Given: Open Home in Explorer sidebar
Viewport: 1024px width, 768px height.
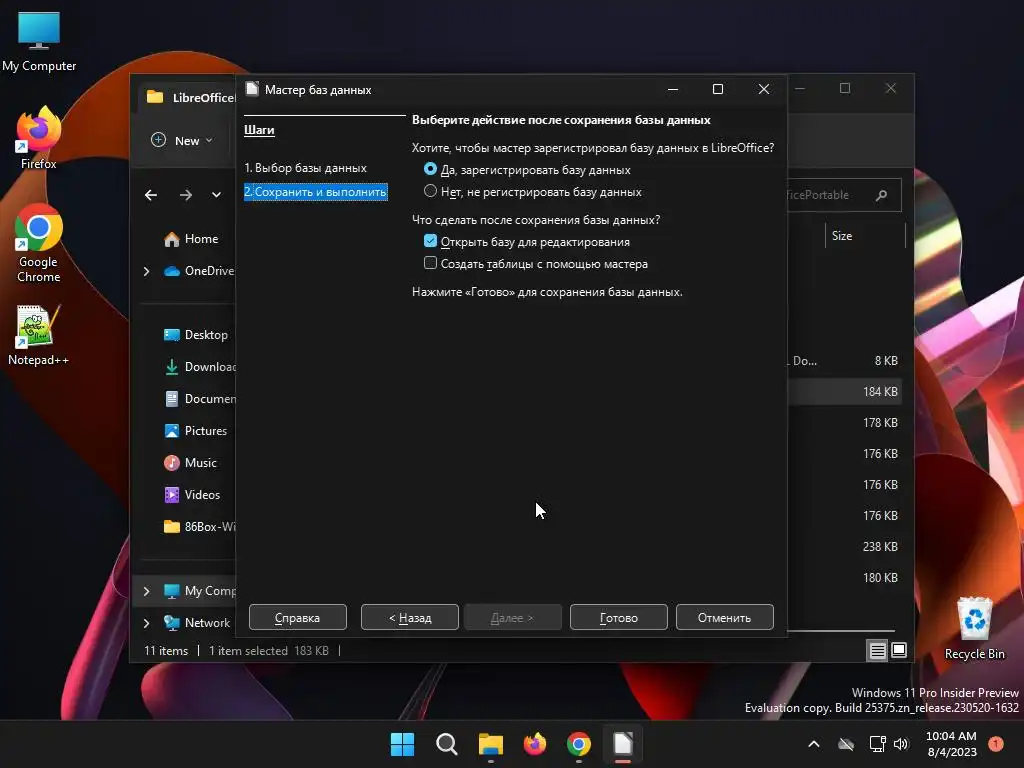Looking at the screenshot, I should (191, 239).
